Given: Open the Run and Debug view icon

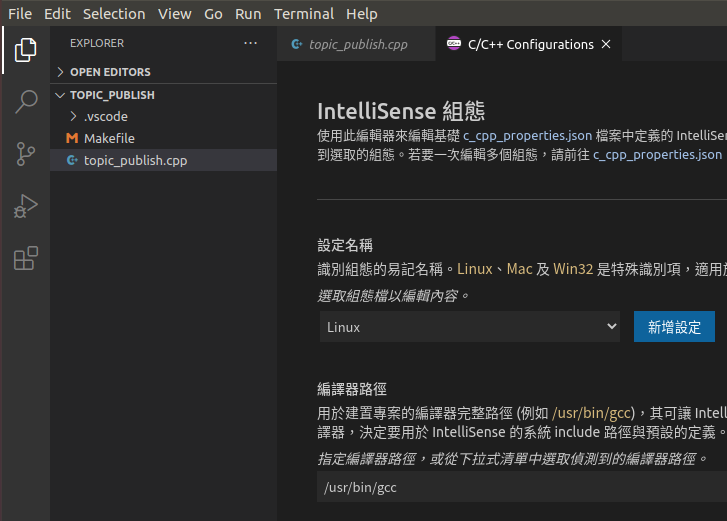Looking at the screenshot, I should tap(26, 206).
